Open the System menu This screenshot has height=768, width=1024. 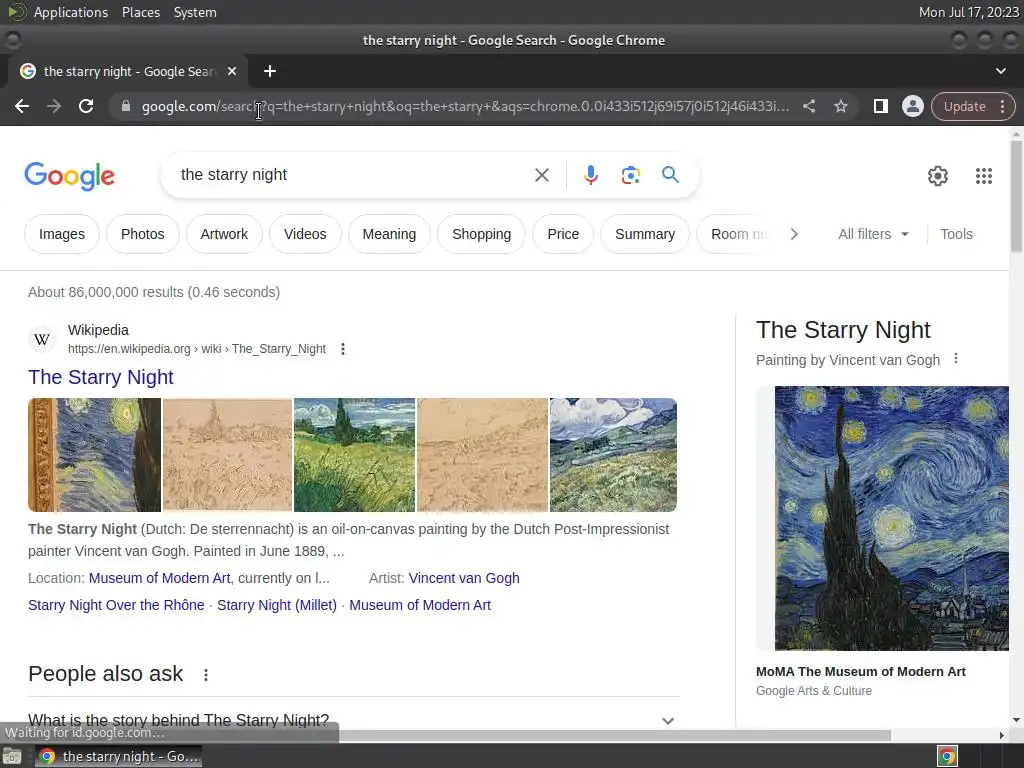coord(195,12)
